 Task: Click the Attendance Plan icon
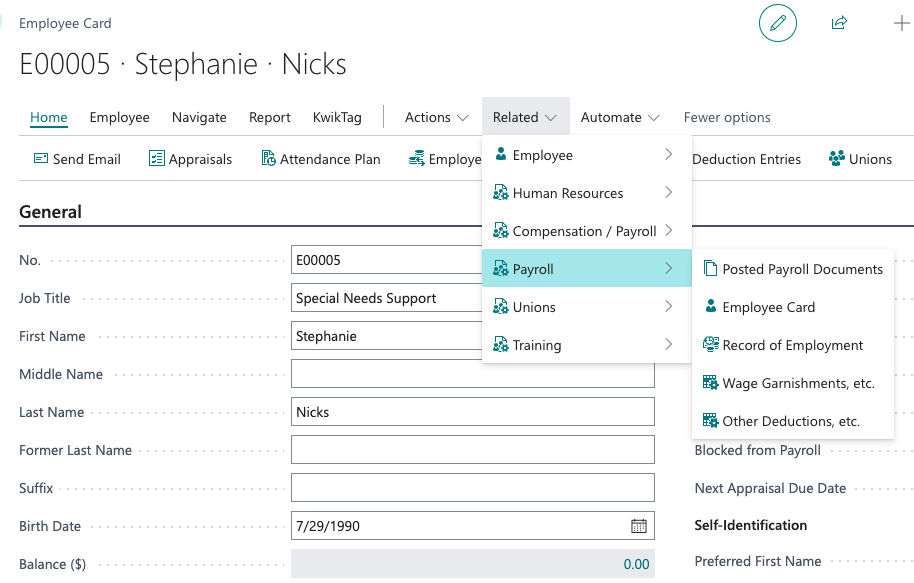(x=268, y=159)
